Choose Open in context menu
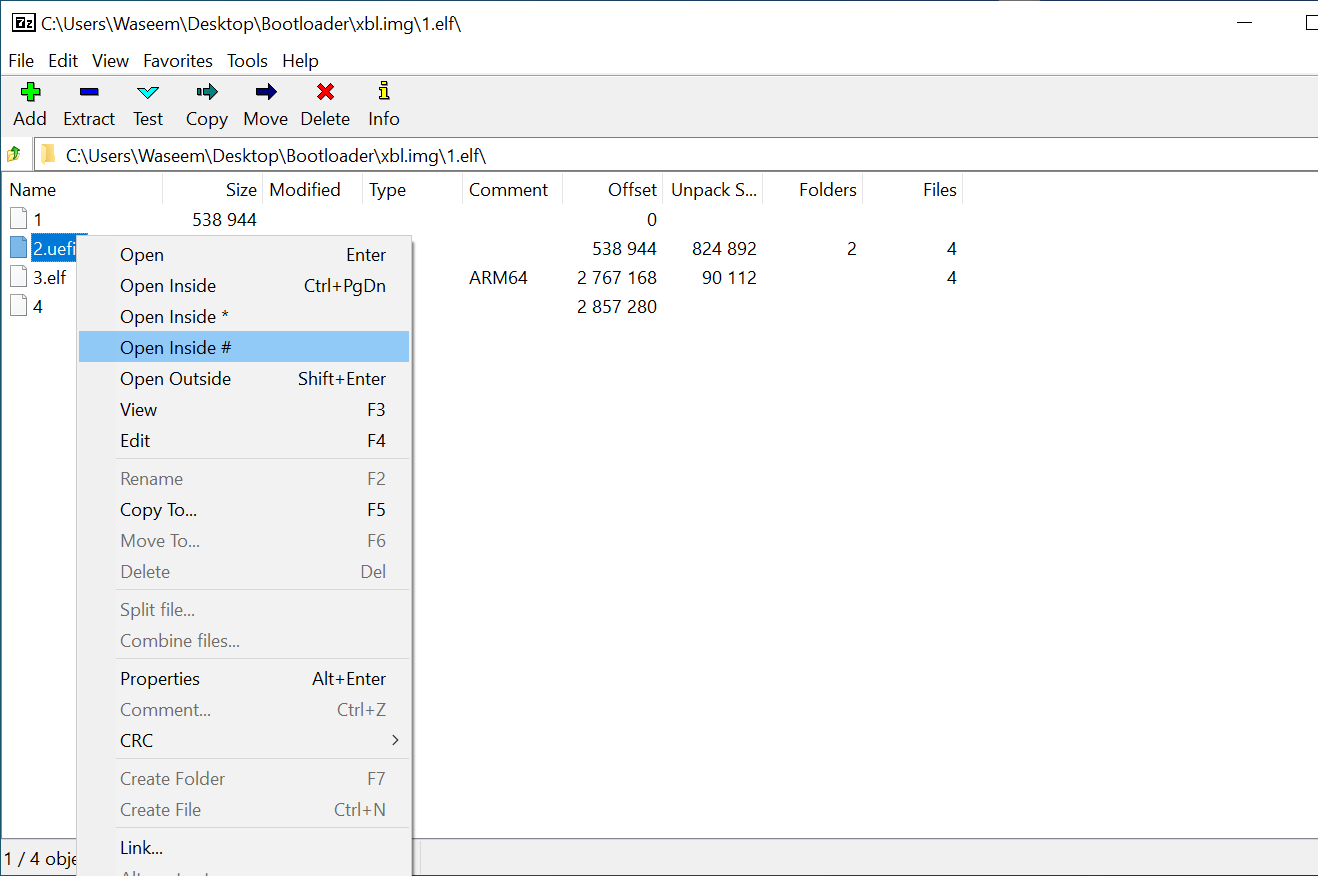 (x=244, y=255)
